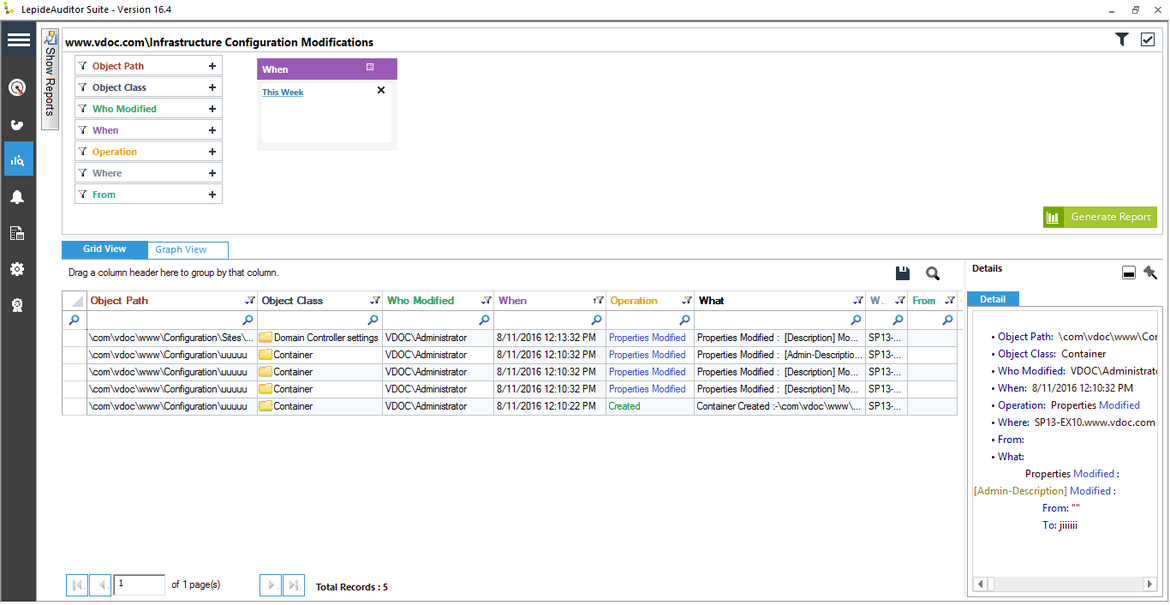Open Object Class column filter dropdown
The height and width of the screenshot is (605, 1170).
(375, 301)
